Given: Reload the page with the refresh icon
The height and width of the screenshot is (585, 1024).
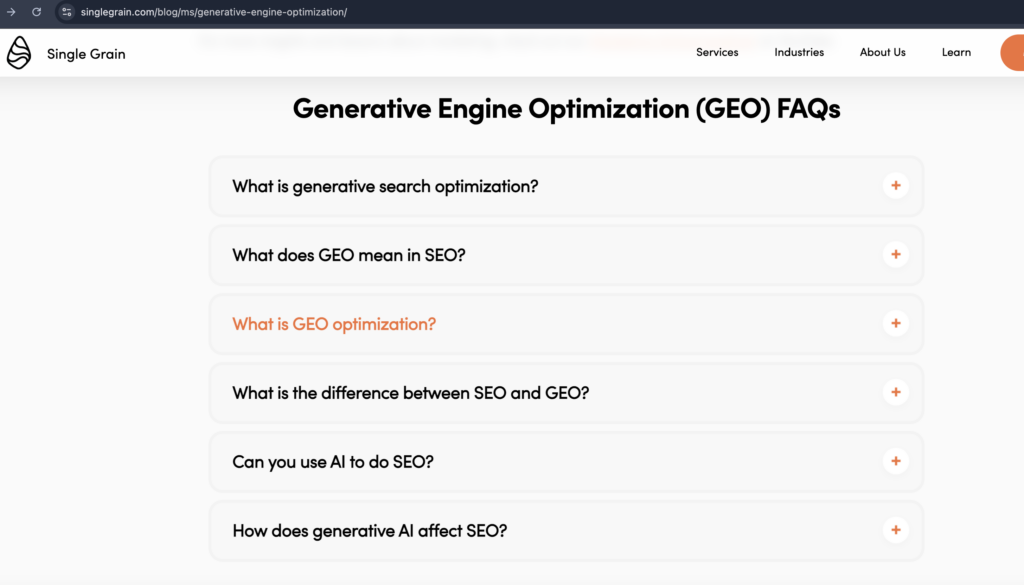Looking at the screenshot, I should [37, 12].
